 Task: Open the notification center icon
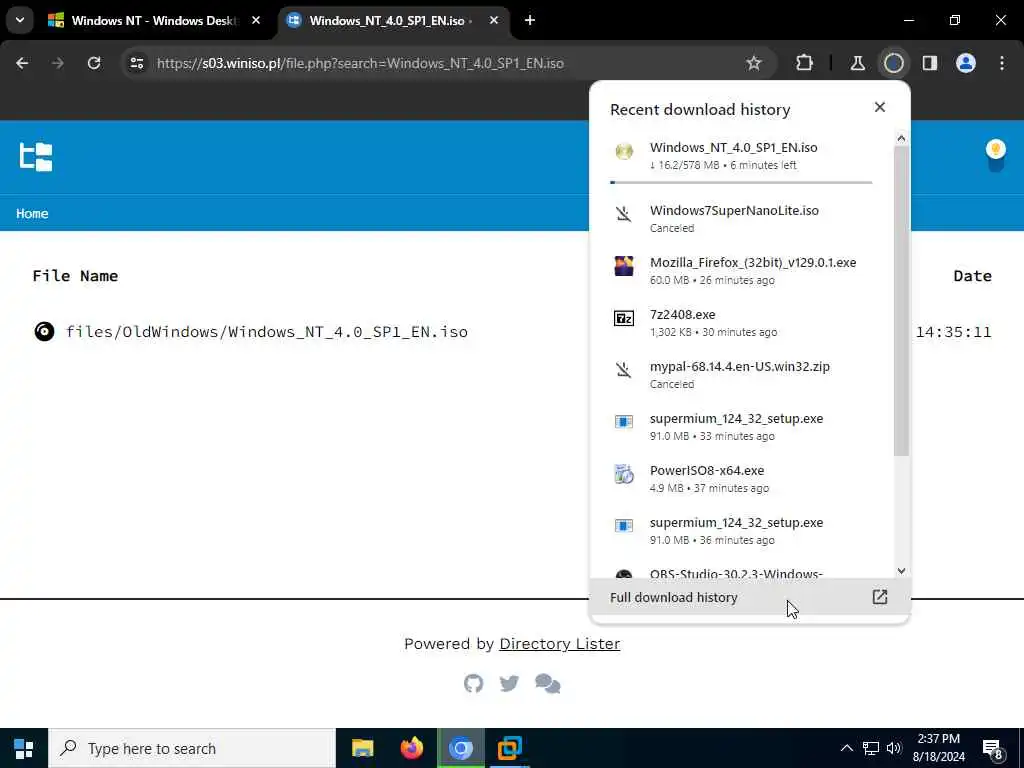click(993, 749)
